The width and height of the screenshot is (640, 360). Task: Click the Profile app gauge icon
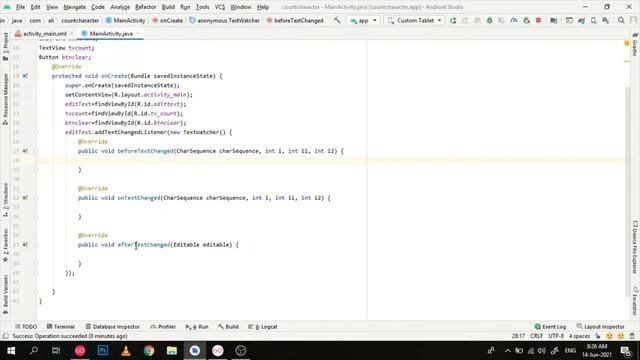[514, 20]
